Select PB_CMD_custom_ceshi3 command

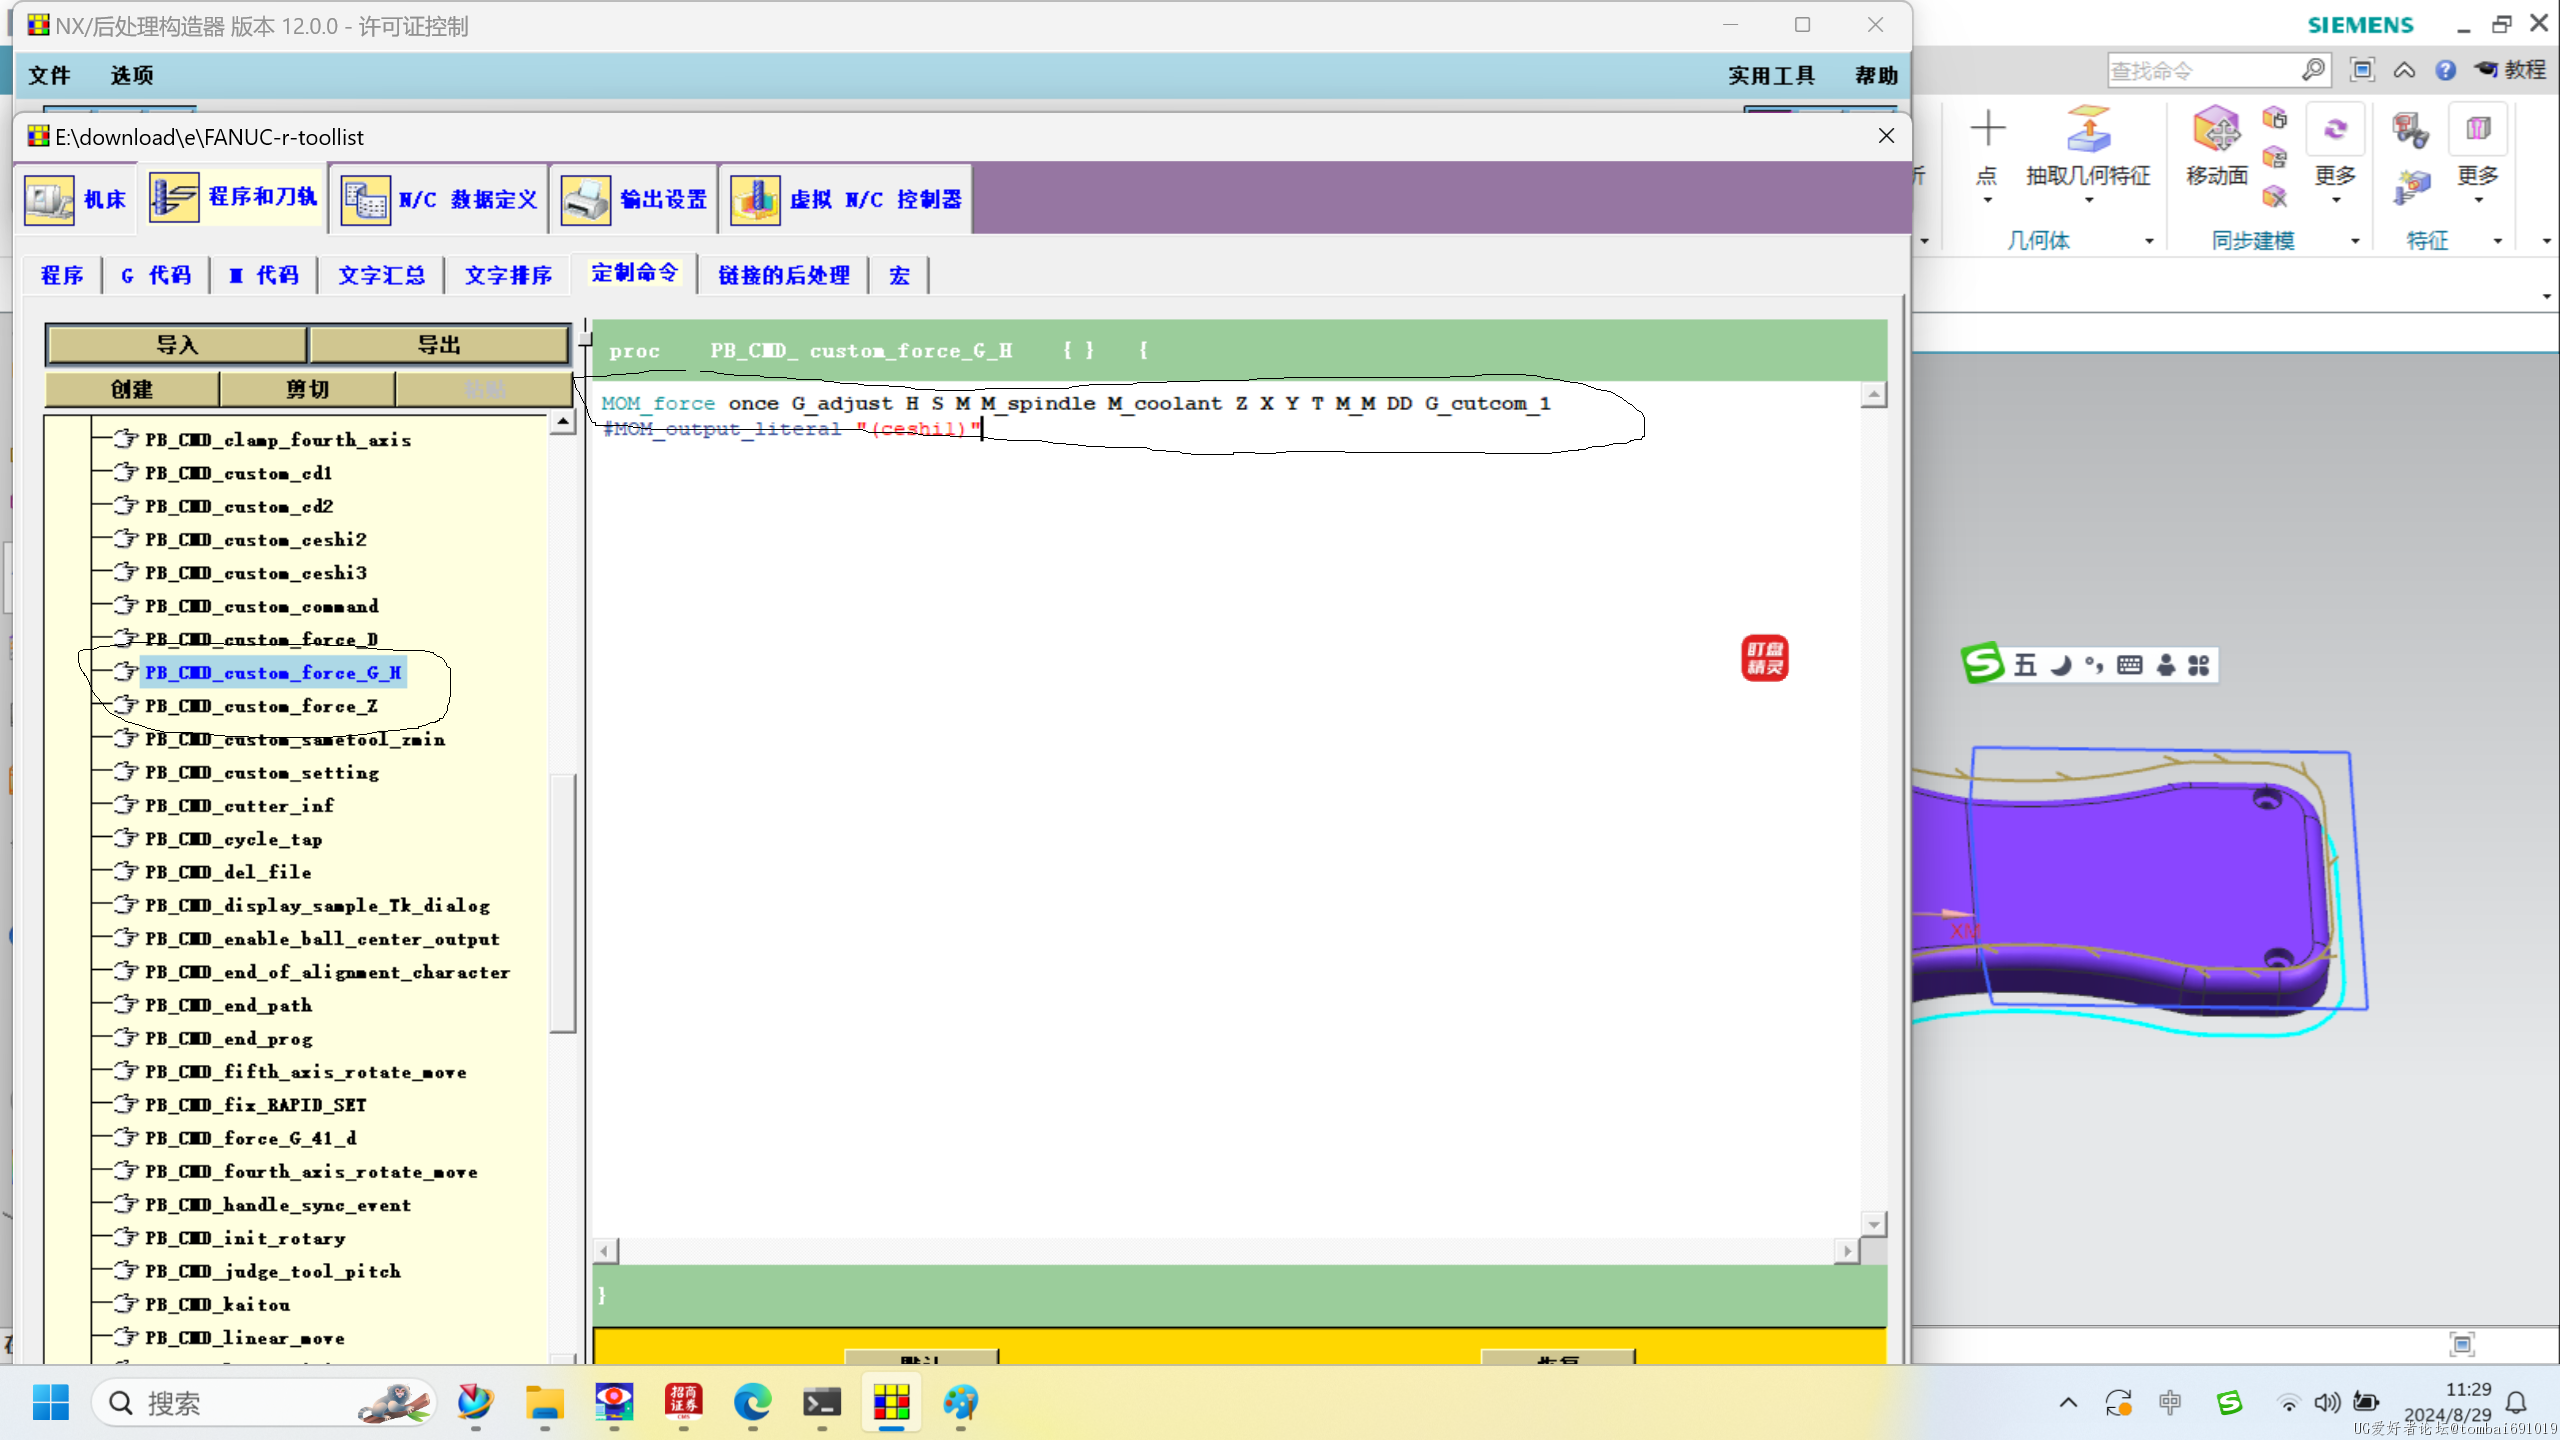coord(256,573)
